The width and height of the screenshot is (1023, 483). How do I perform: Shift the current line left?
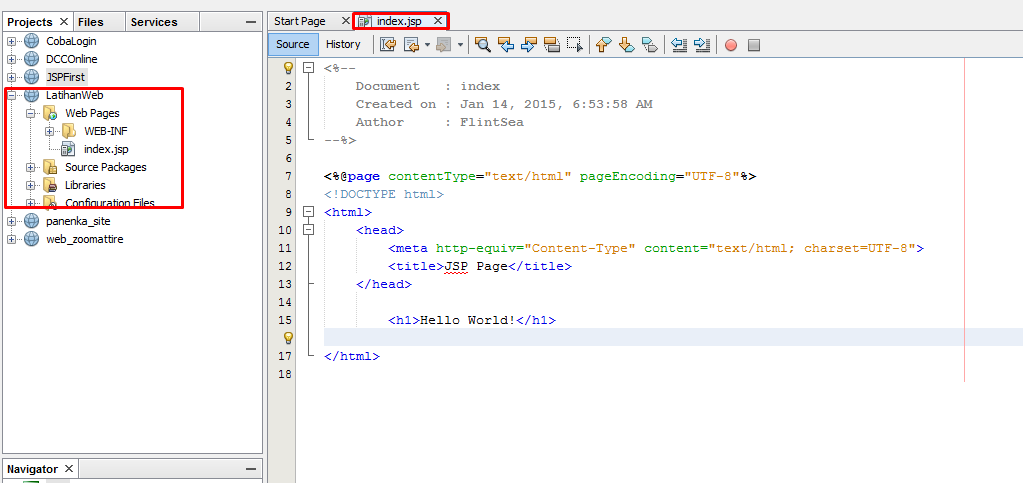[679, 44]
